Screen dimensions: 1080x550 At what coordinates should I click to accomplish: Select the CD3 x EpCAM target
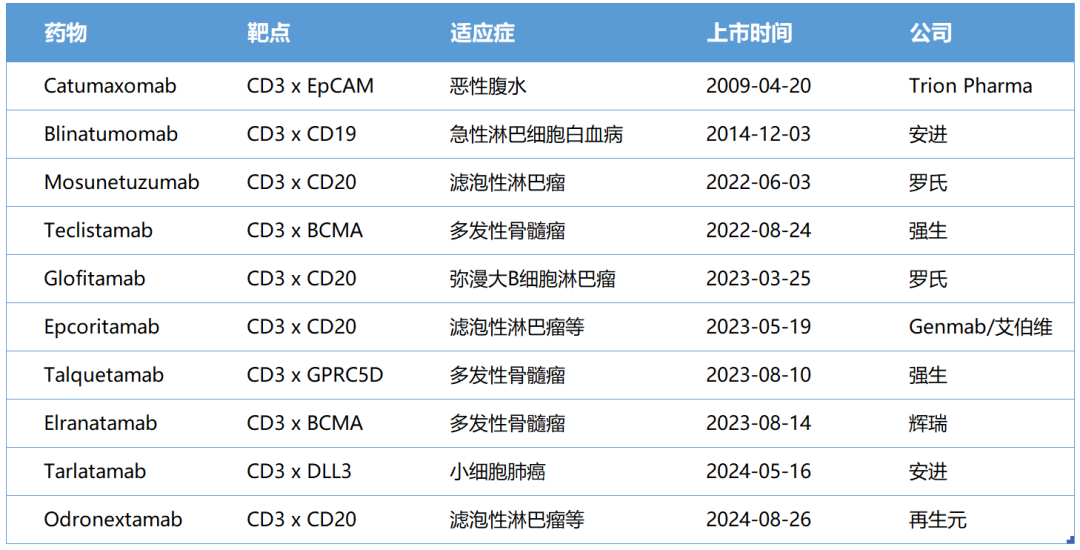click(310, 86)
